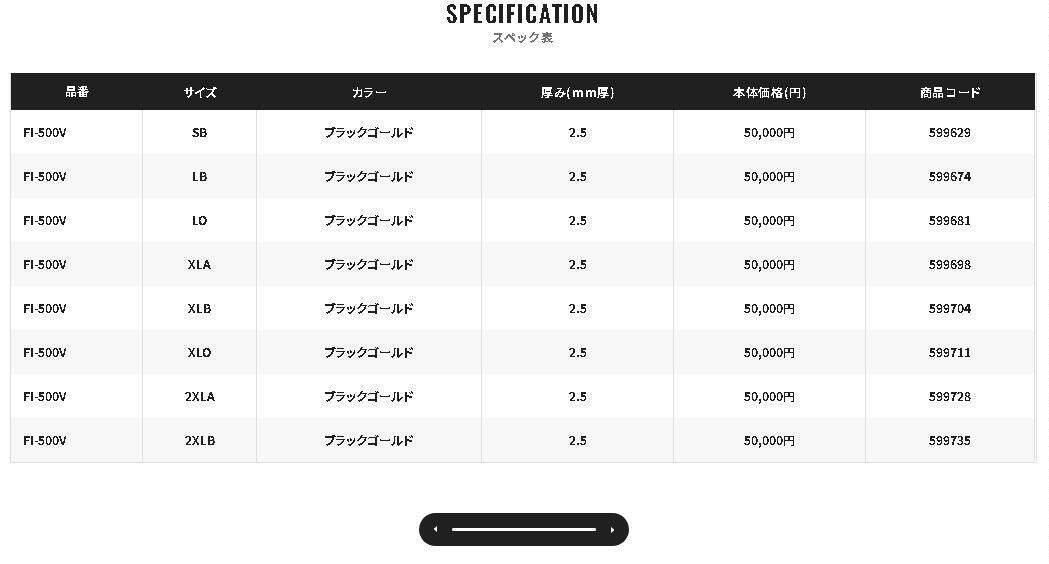This screenshot has height=564, width=1049.
Task: Select product code 599704
Action: 950,309
